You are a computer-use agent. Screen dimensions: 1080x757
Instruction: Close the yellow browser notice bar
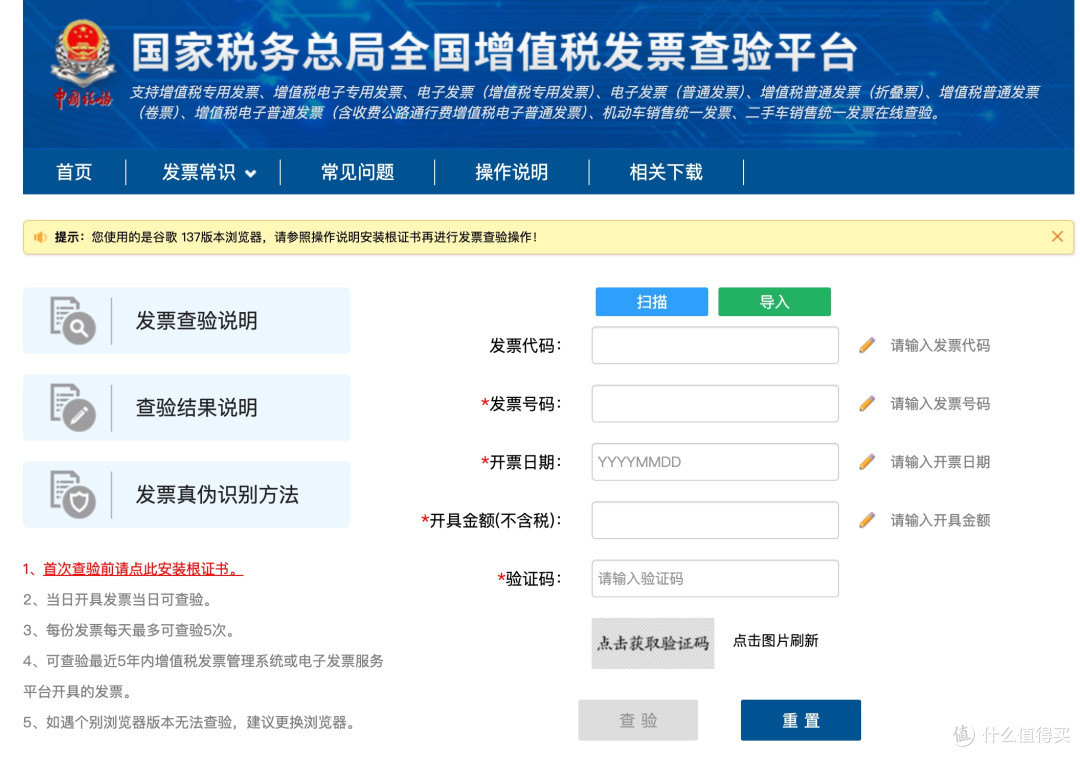[1057, 237]
